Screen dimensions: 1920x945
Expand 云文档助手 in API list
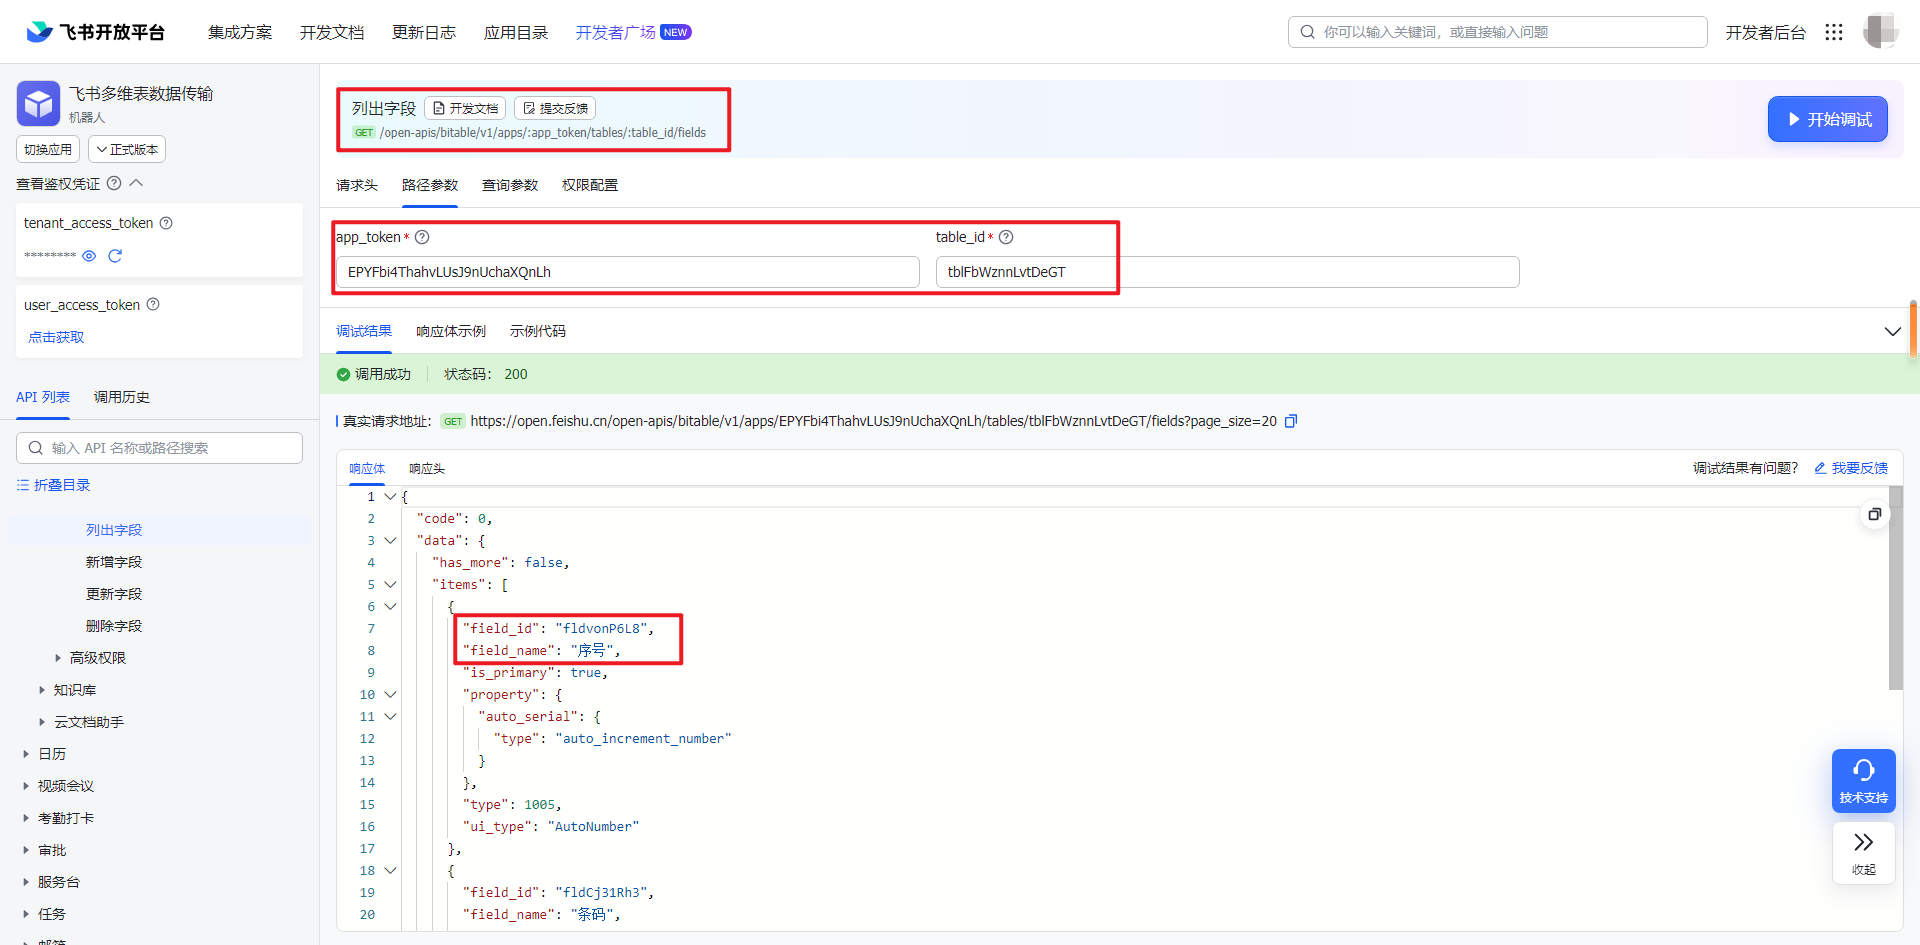click(42, 722)
